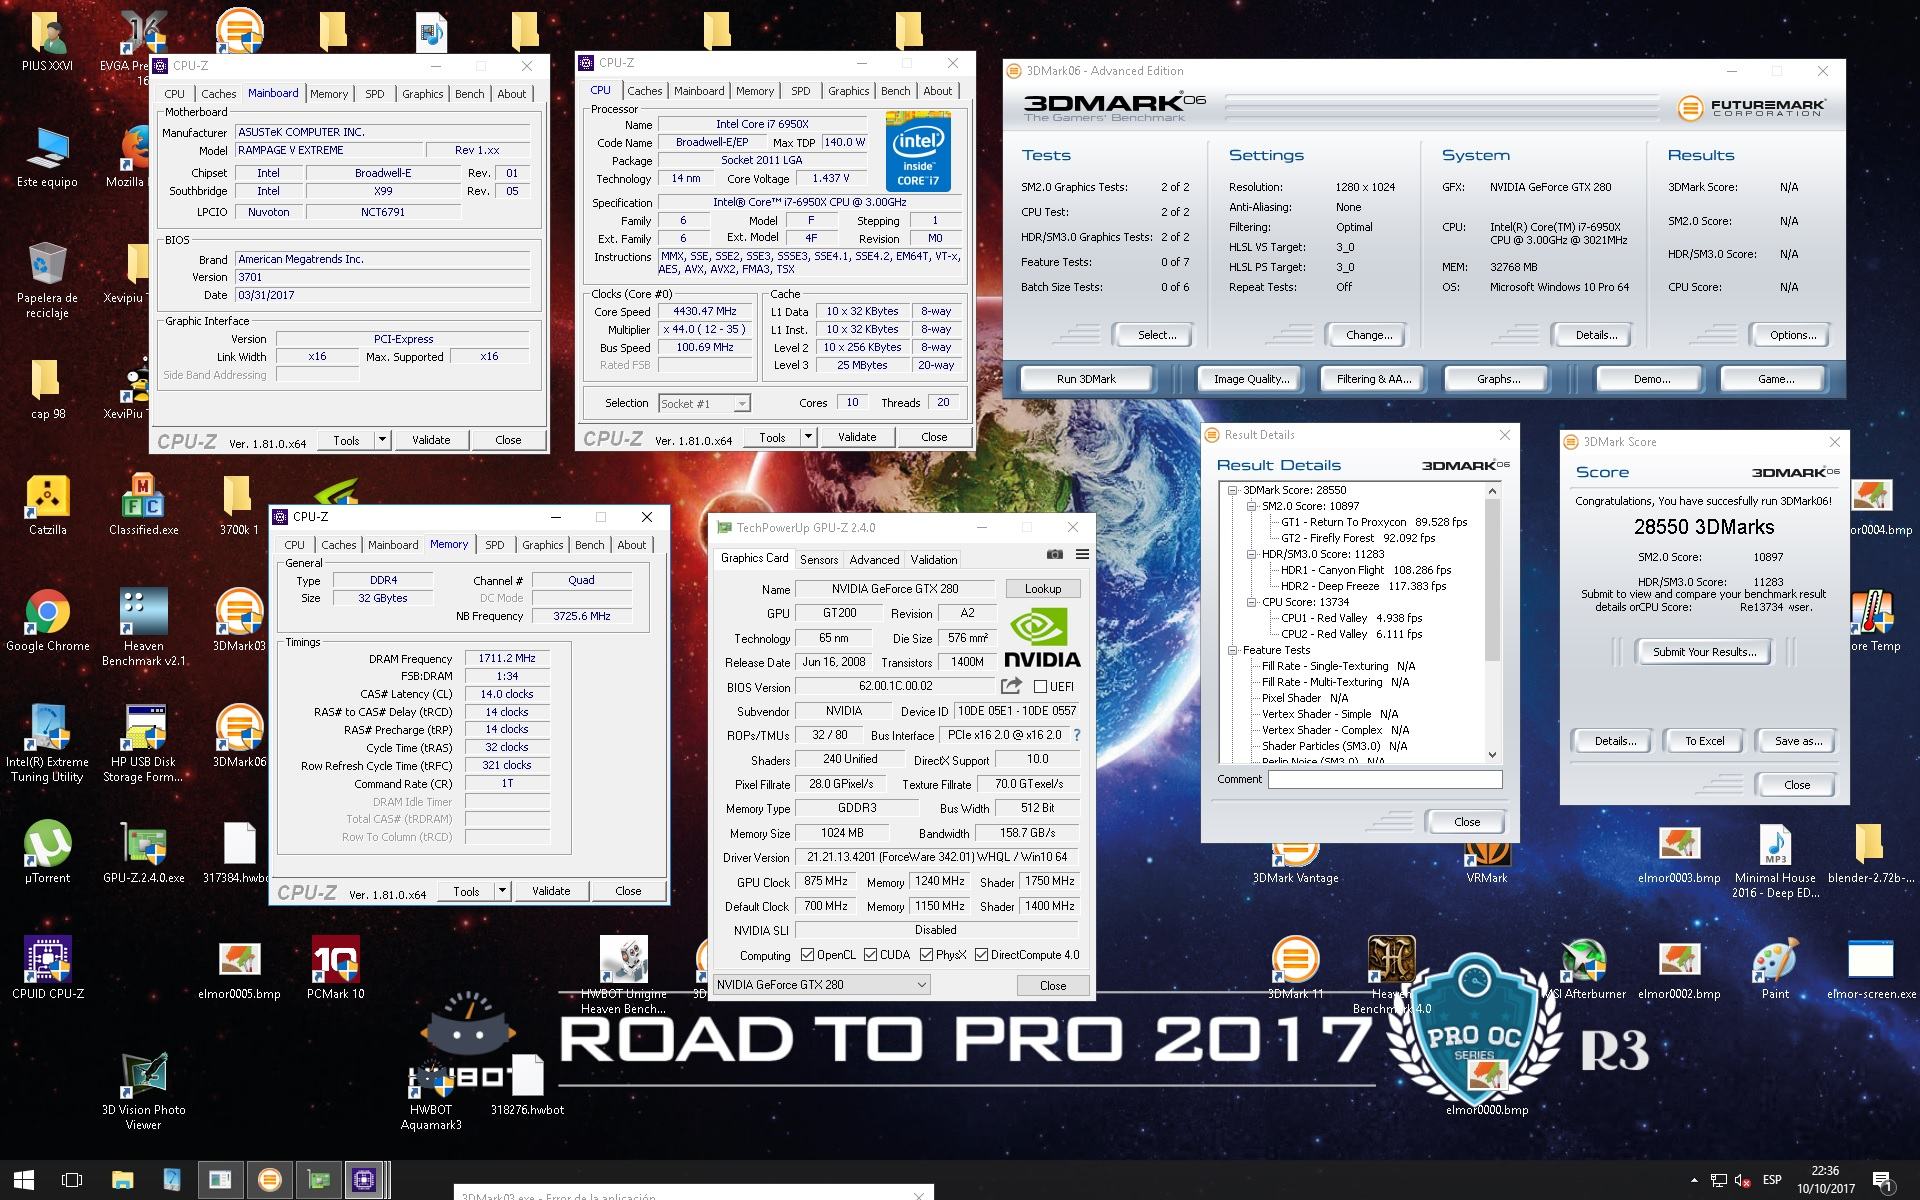The image size is (1920, 1200).
Task: Open Tools dropdown arrow in CPU-Z Mainboard window
Action: (x=382, y=440)
